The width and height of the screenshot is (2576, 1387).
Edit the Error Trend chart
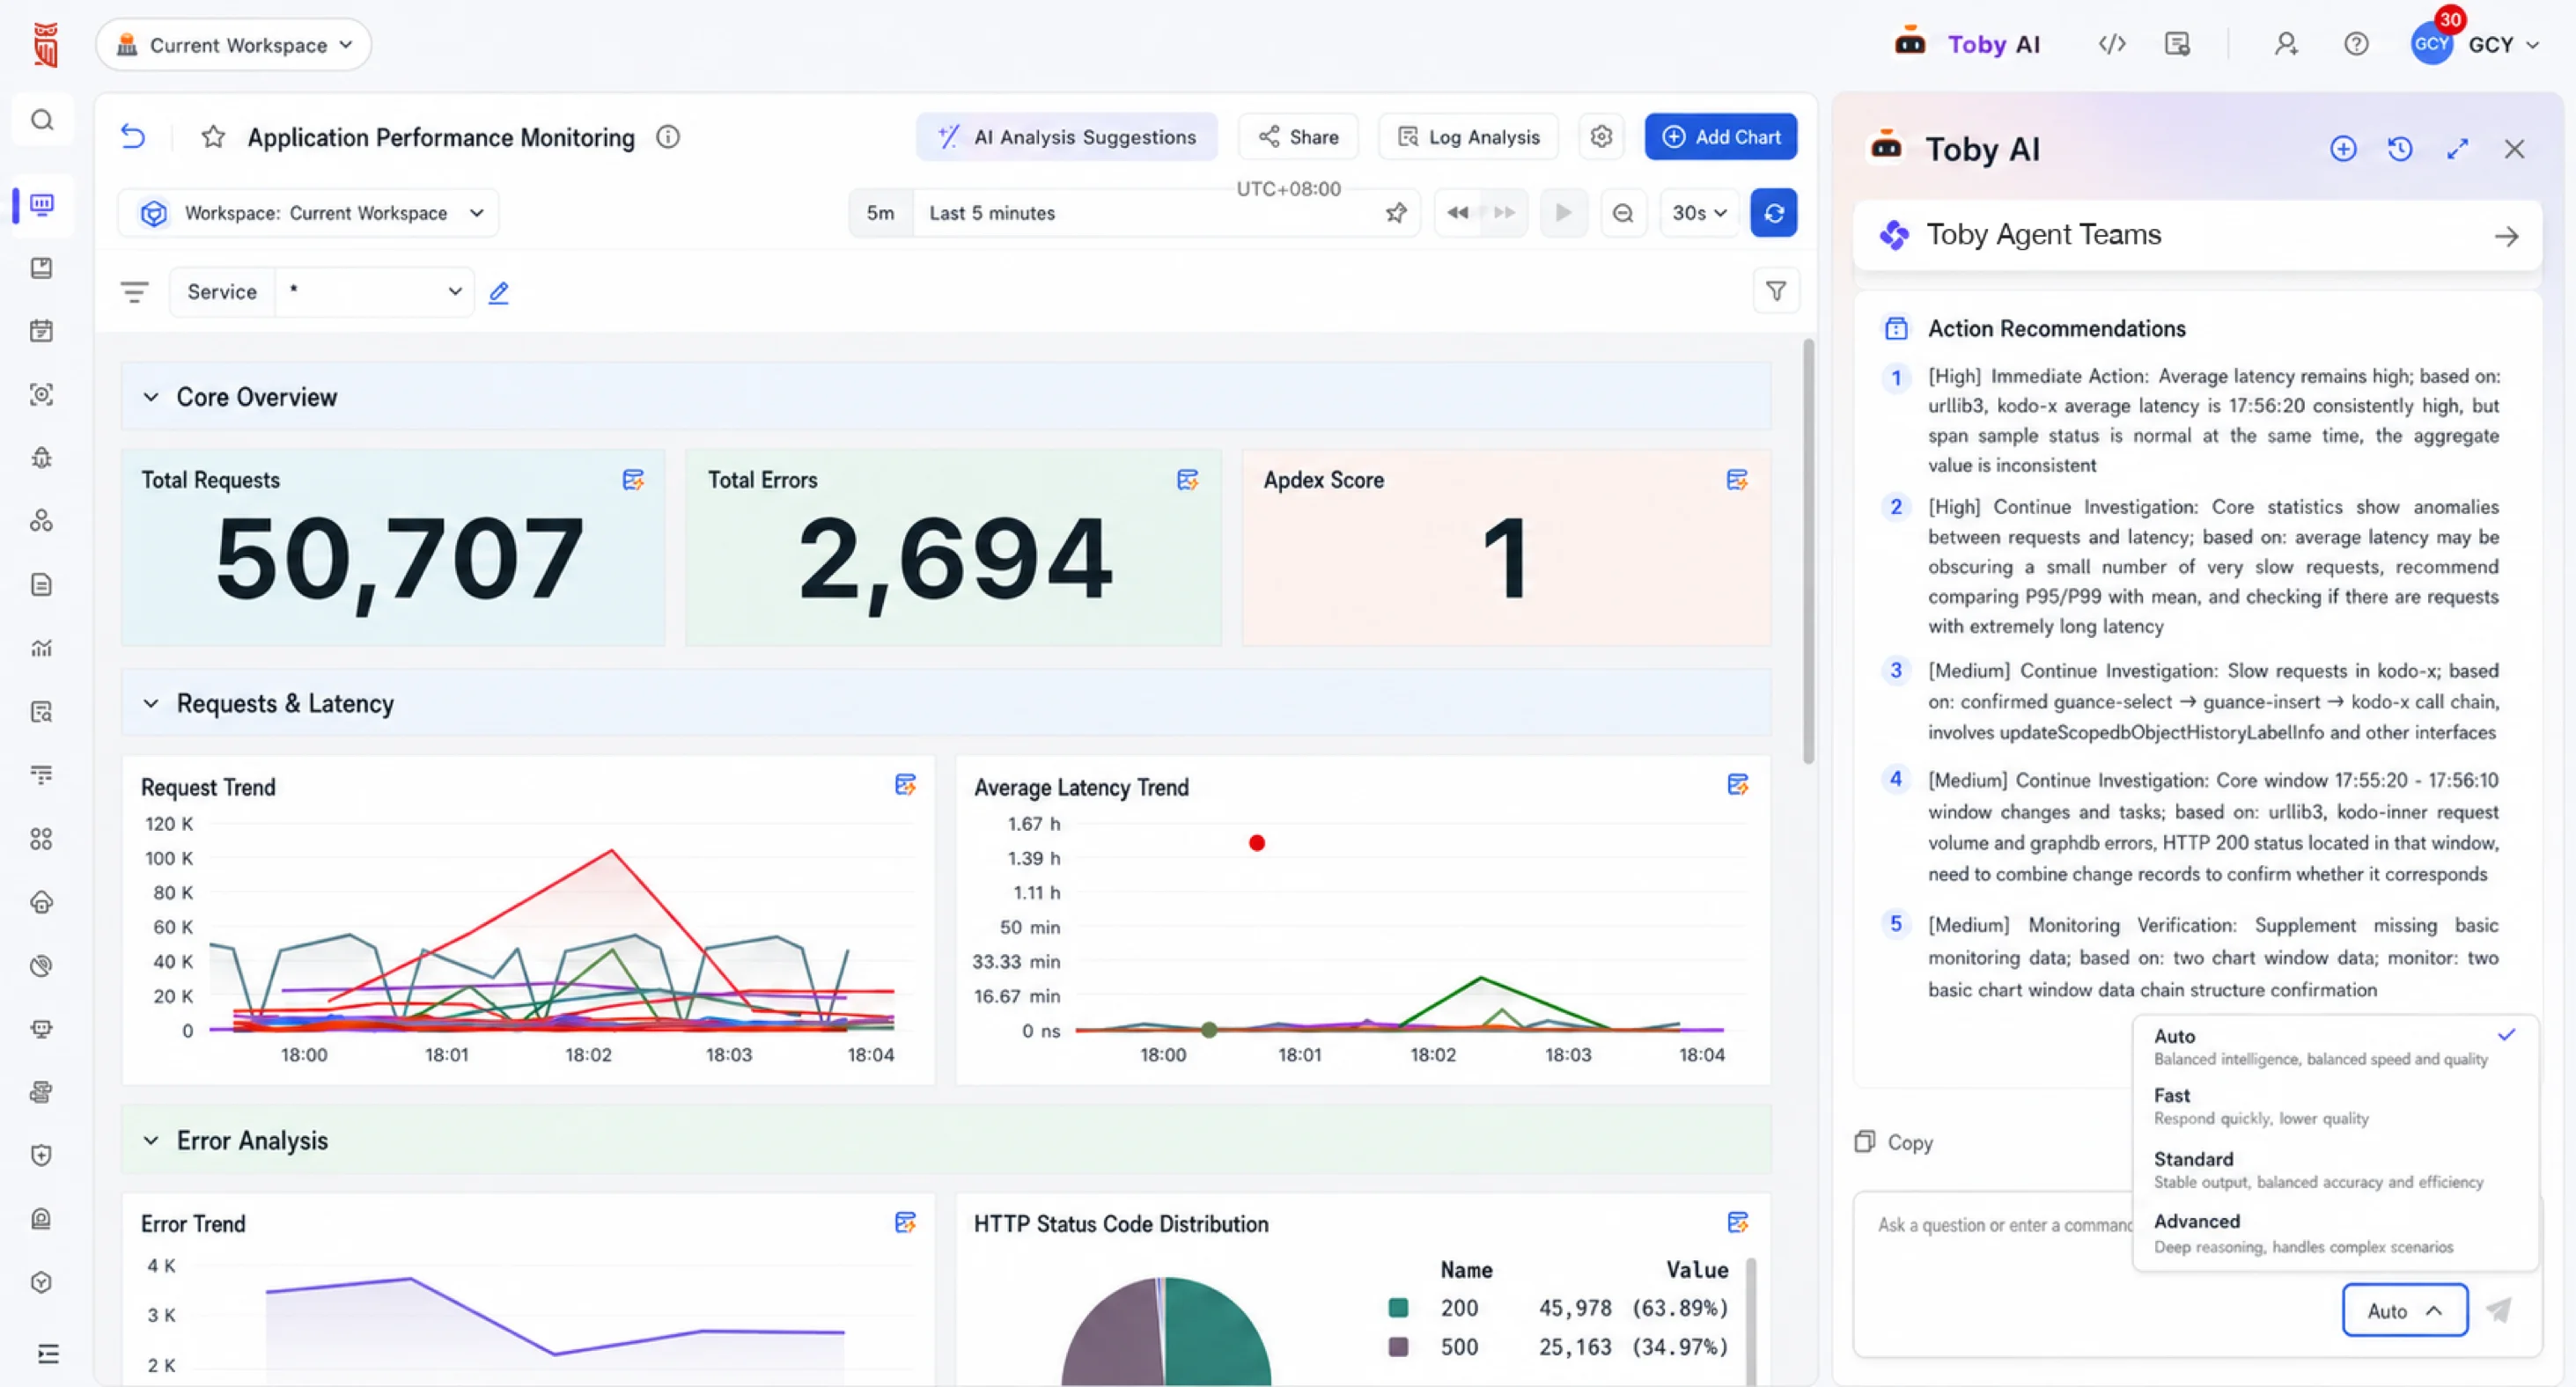[905, 1222]
